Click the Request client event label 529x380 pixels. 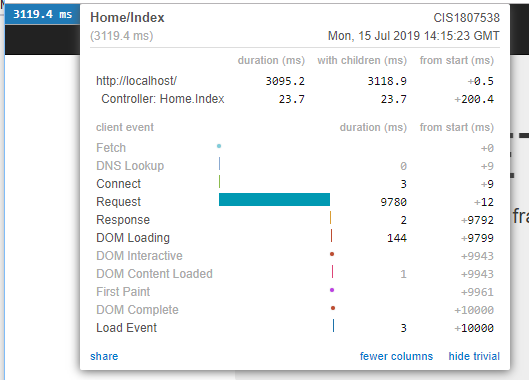click(x=118, y=202)
